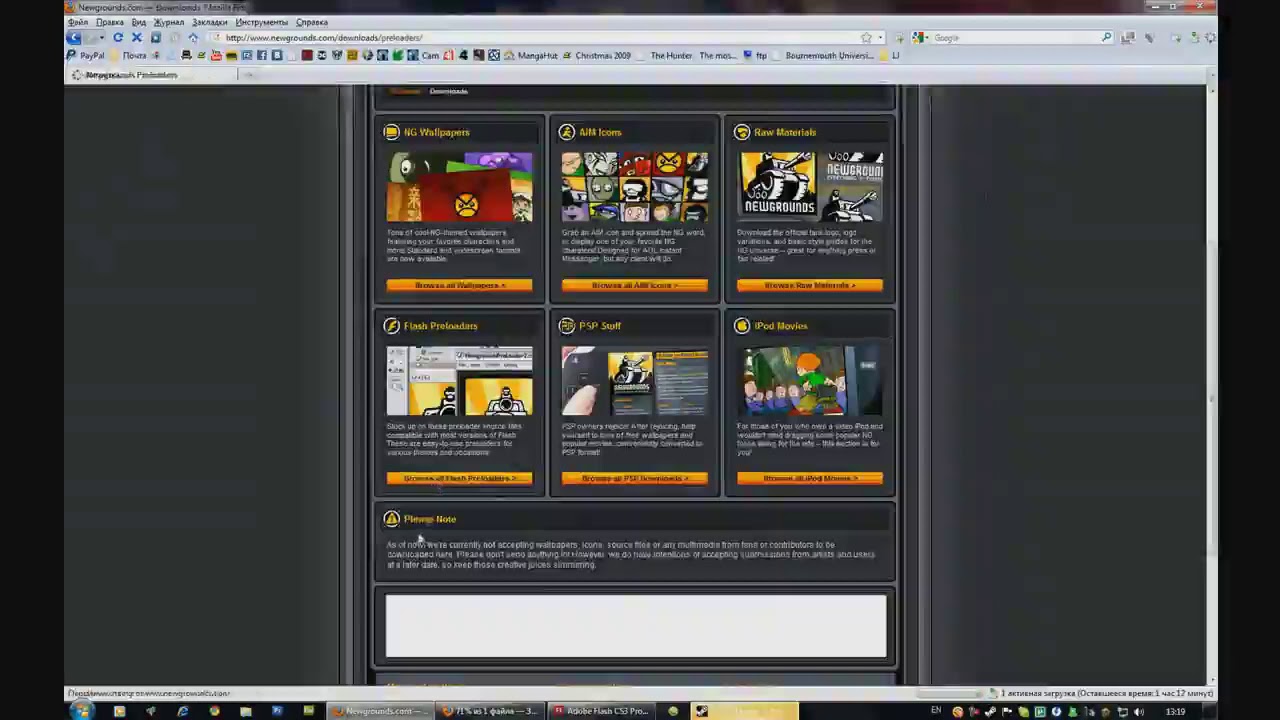The width and height of the screenshot is (1280, 720).
Task: Click the NG Wallpapers heading icon
Action: coord(392,132)
